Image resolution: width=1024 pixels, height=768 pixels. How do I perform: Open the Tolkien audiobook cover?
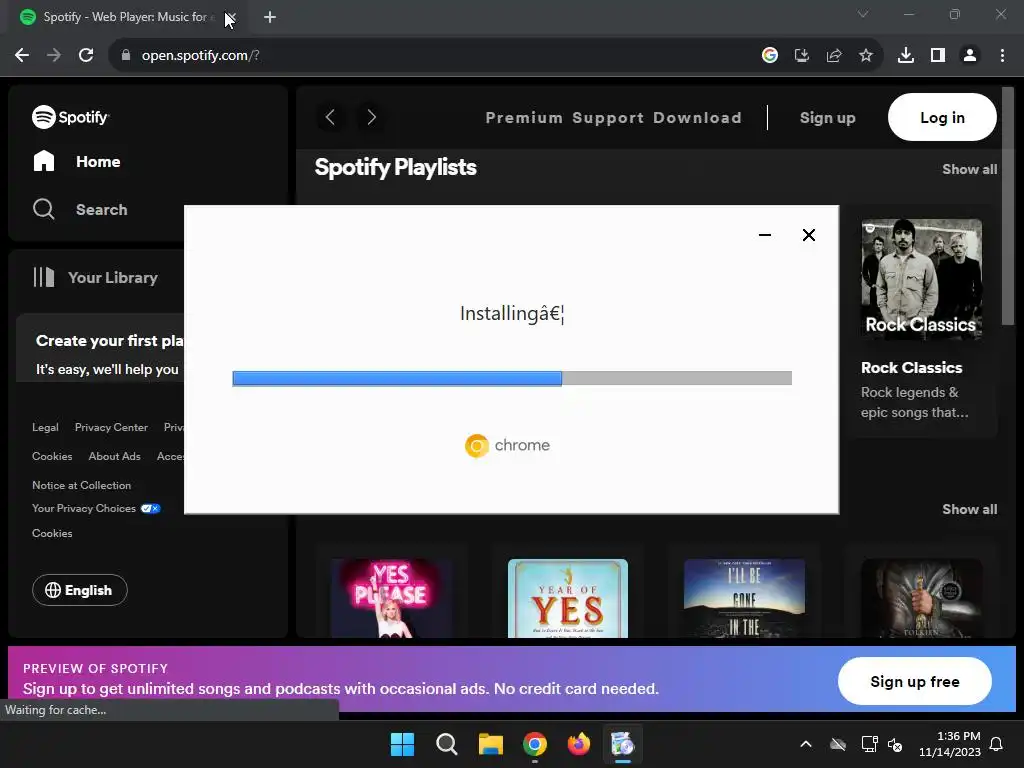[x=921, y=598]
